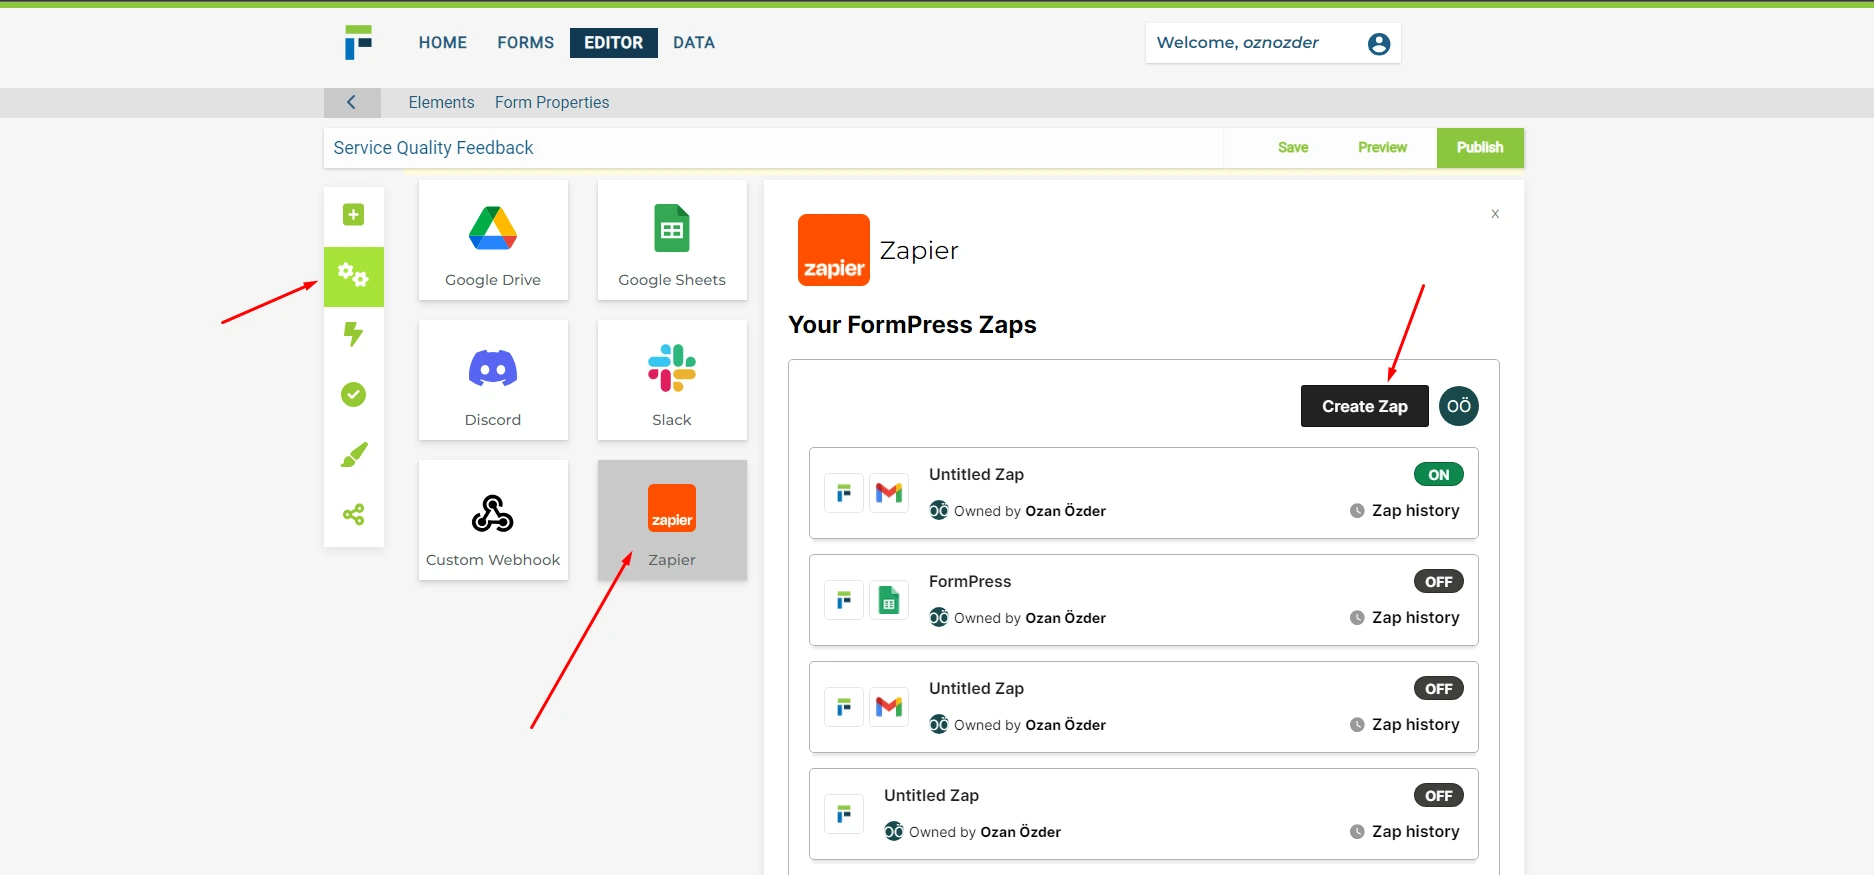Click the Save button
The image size is (1874, 875).
[x=1293, y=148]
